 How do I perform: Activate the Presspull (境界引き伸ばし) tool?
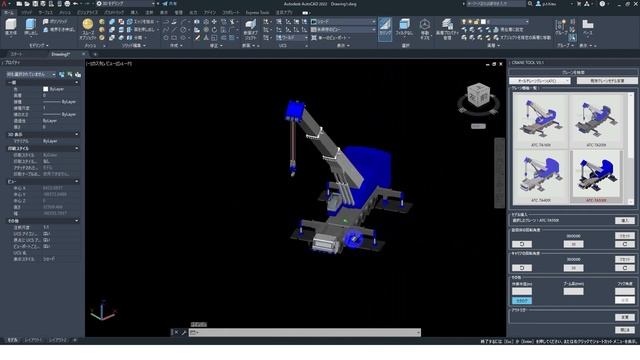[59, 29]
